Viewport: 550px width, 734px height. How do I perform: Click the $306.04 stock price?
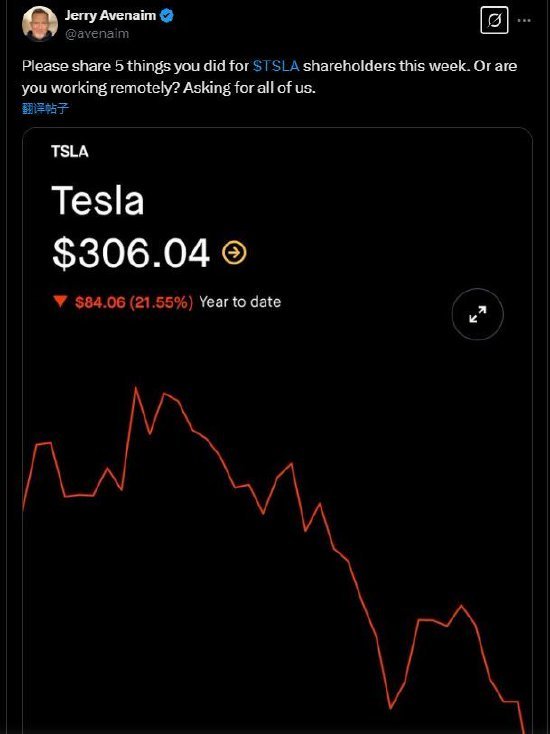tap(131, 253)
